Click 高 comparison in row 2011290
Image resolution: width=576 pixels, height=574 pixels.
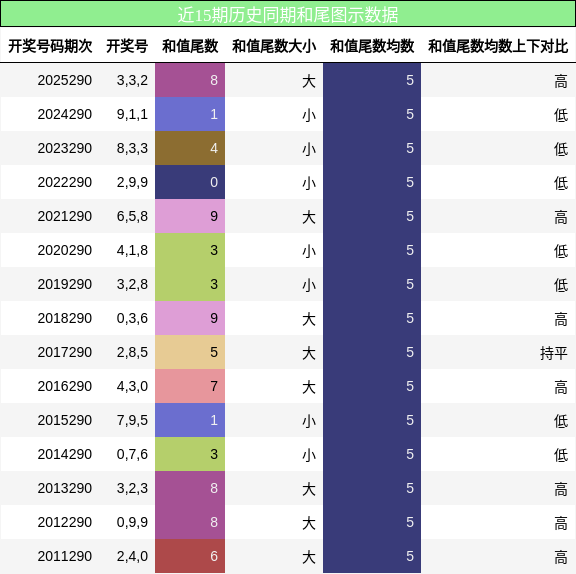click(561, 557)
